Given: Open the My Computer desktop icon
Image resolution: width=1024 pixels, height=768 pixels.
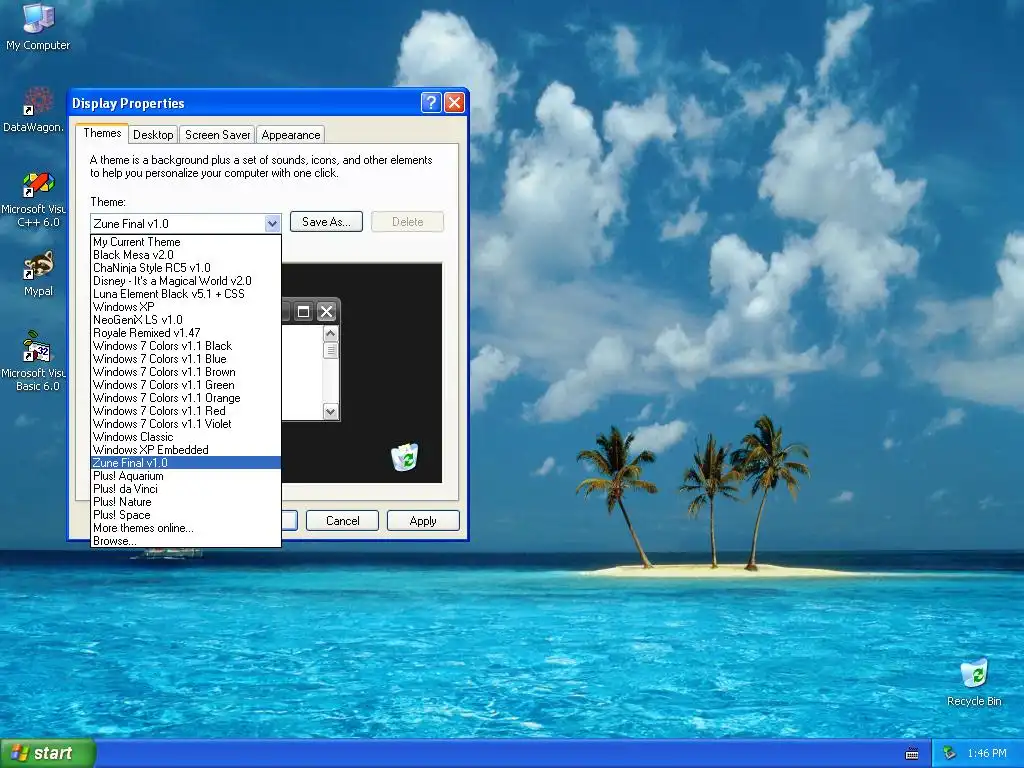Looking at the screenshot, I should [x=38, y=26].
